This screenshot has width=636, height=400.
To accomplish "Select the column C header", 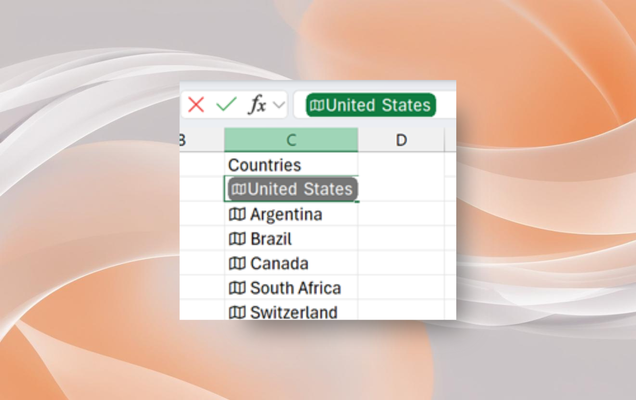I will pos(291,140).
